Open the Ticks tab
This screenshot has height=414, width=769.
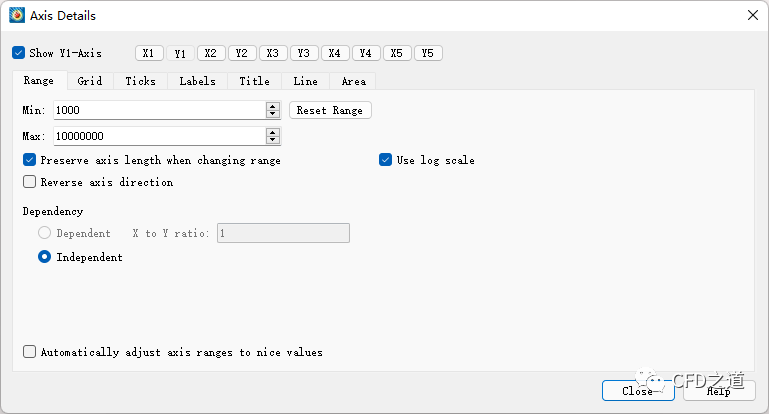point(140,81)
